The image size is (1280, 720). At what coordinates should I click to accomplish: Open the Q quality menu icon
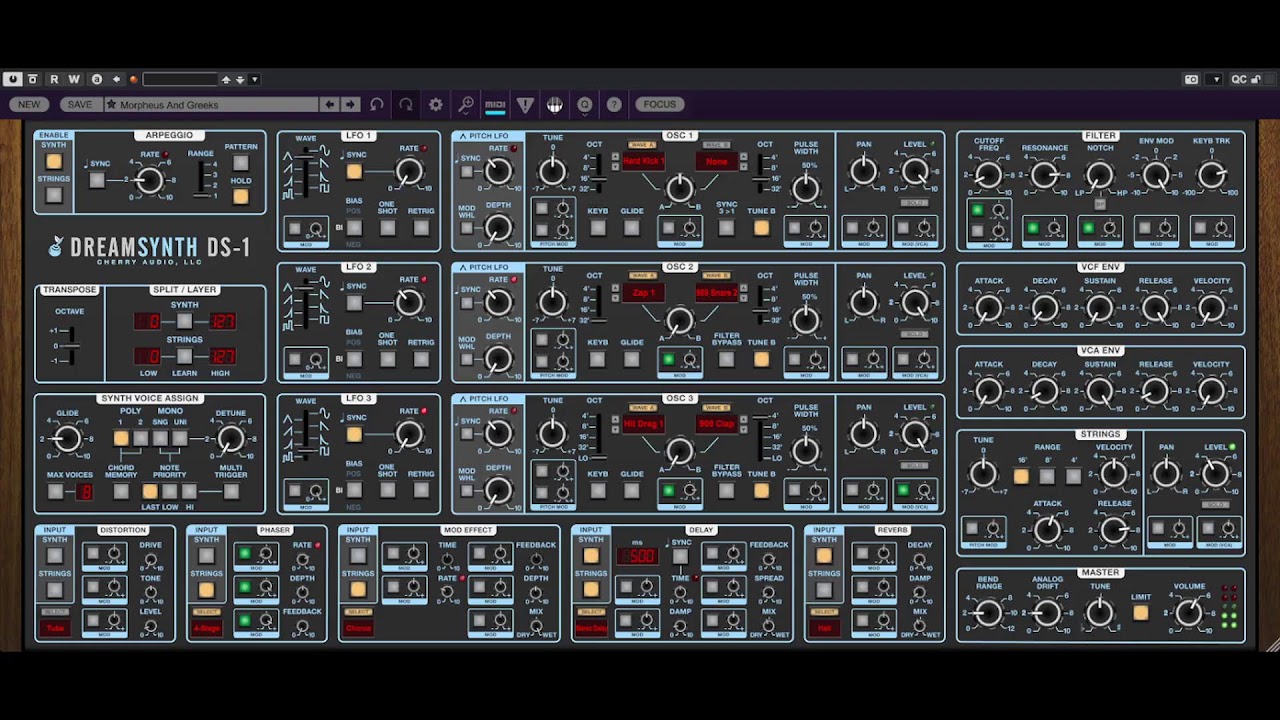[585, 104]
